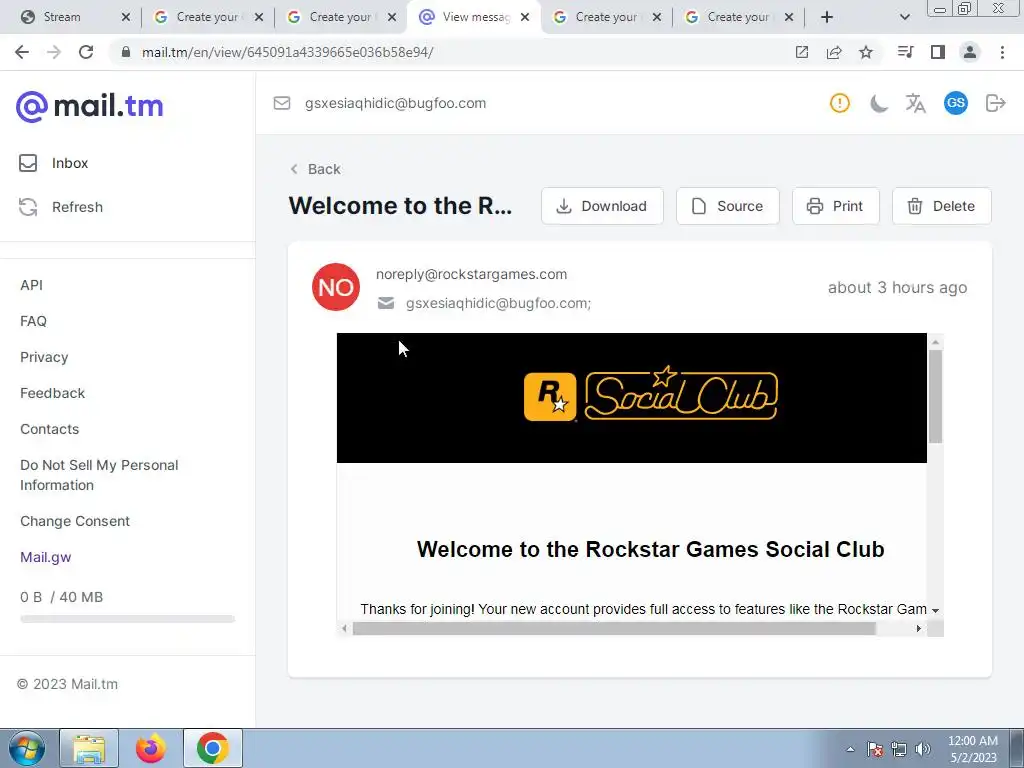Bookmark this page with star
The image size is (1024, 768).
(x=866, y=52)
